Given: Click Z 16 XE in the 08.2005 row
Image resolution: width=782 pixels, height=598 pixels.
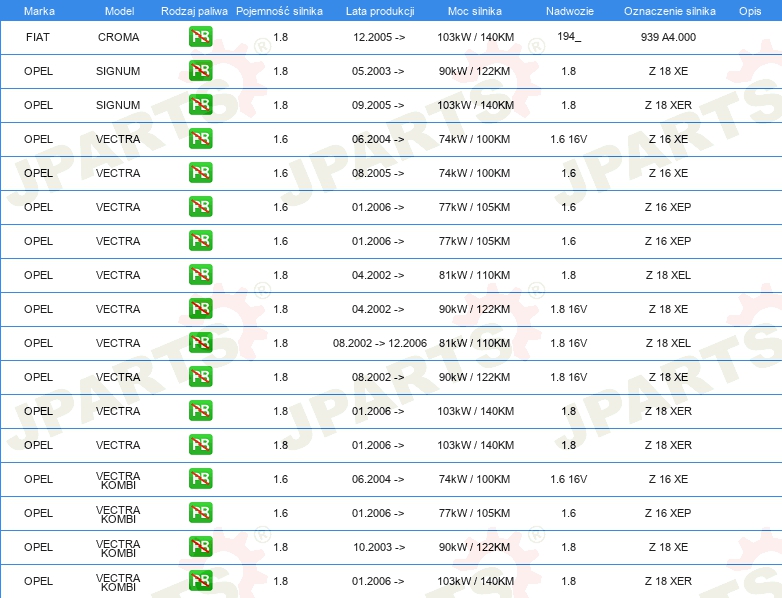Looking at the screenshot, I should coord(668,173).
